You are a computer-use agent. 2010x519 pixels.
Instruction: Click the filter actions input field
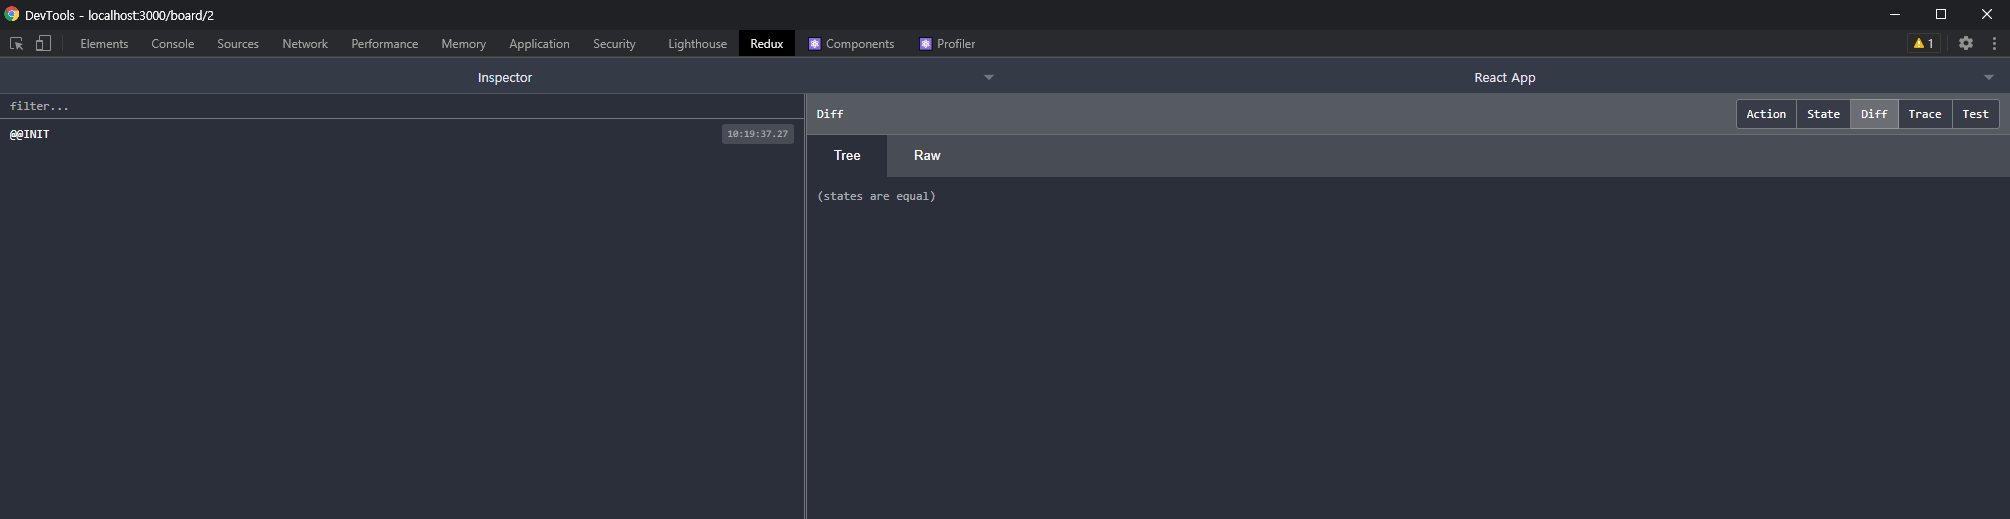402,106
